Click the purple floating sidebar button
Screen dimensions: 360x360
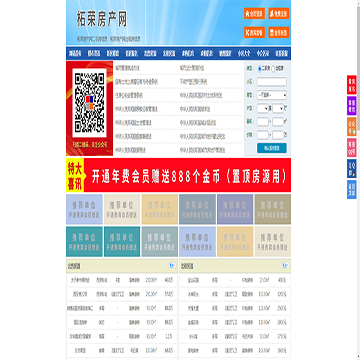point(352,106)
